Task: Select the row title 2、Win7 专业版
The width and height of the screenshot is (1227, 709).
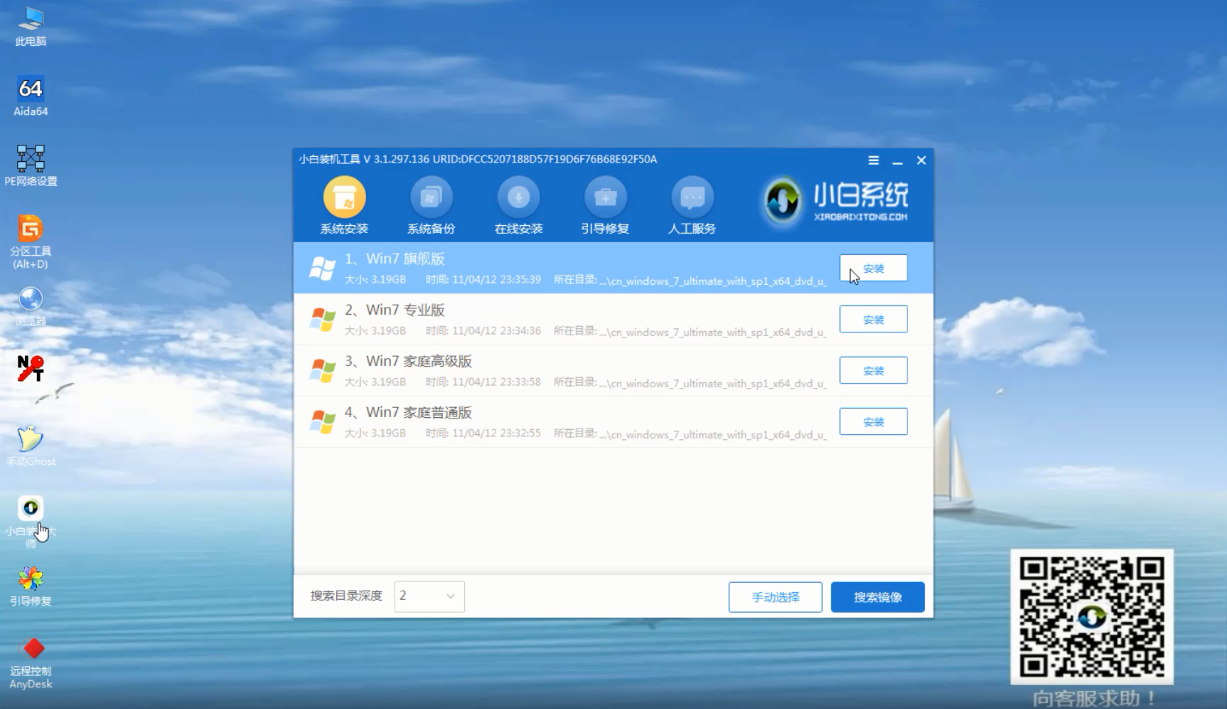Action: point(395,310)
